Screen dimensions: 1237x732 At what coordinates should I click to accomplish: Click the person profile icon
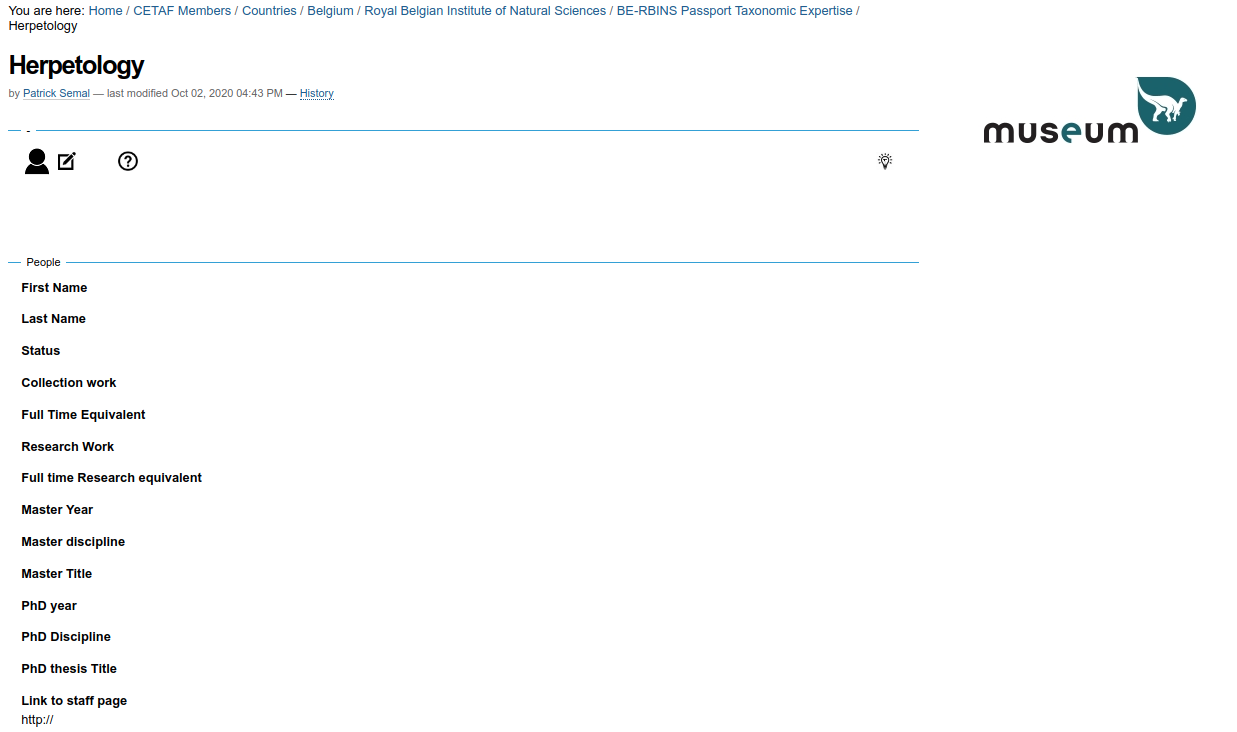pyautogui.click(x=37, y=161)
